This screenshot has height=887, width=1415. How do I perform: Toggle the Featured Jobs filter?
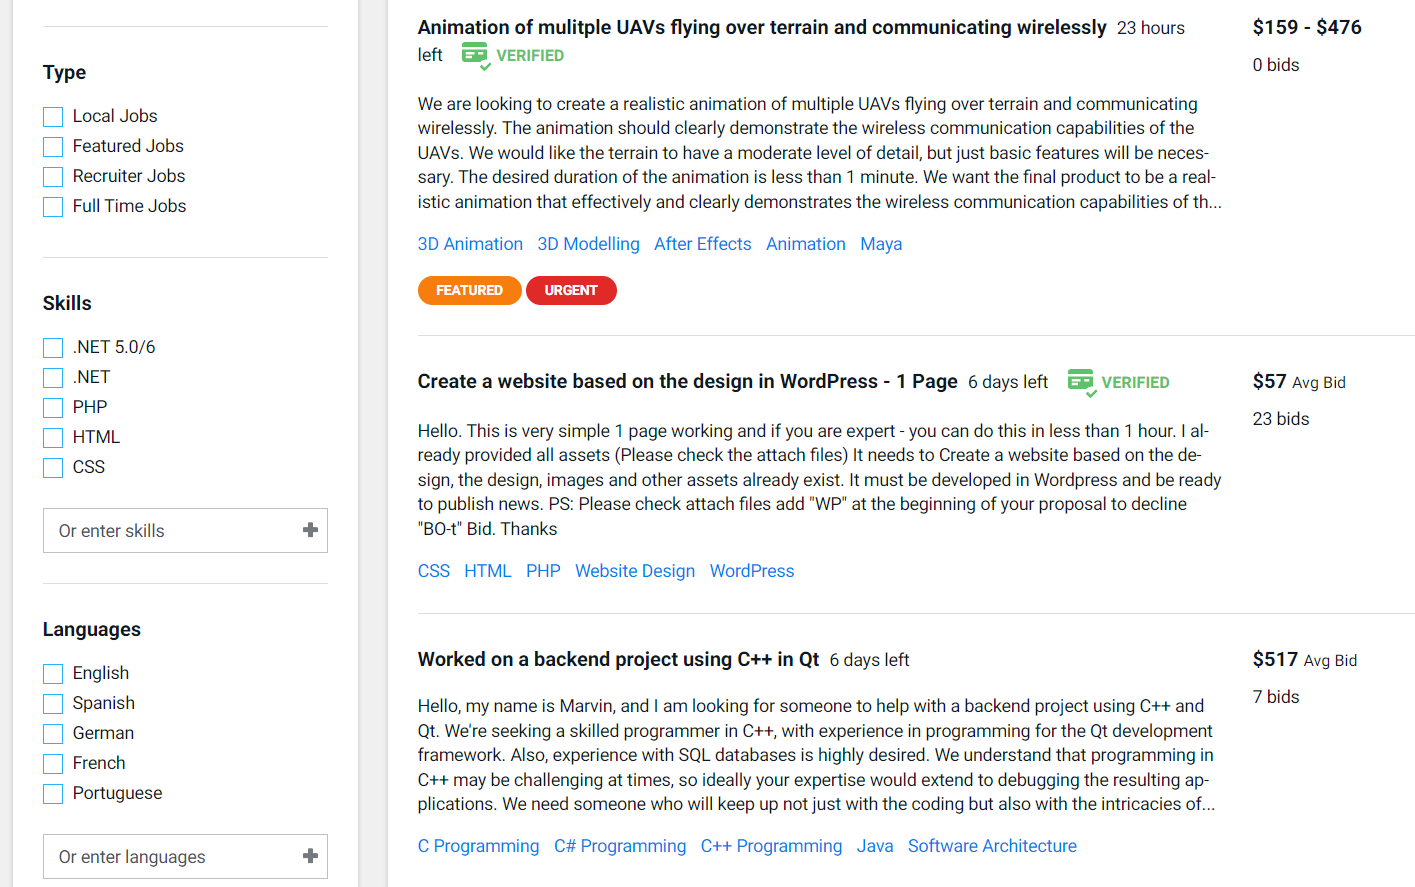click(53, 147)
